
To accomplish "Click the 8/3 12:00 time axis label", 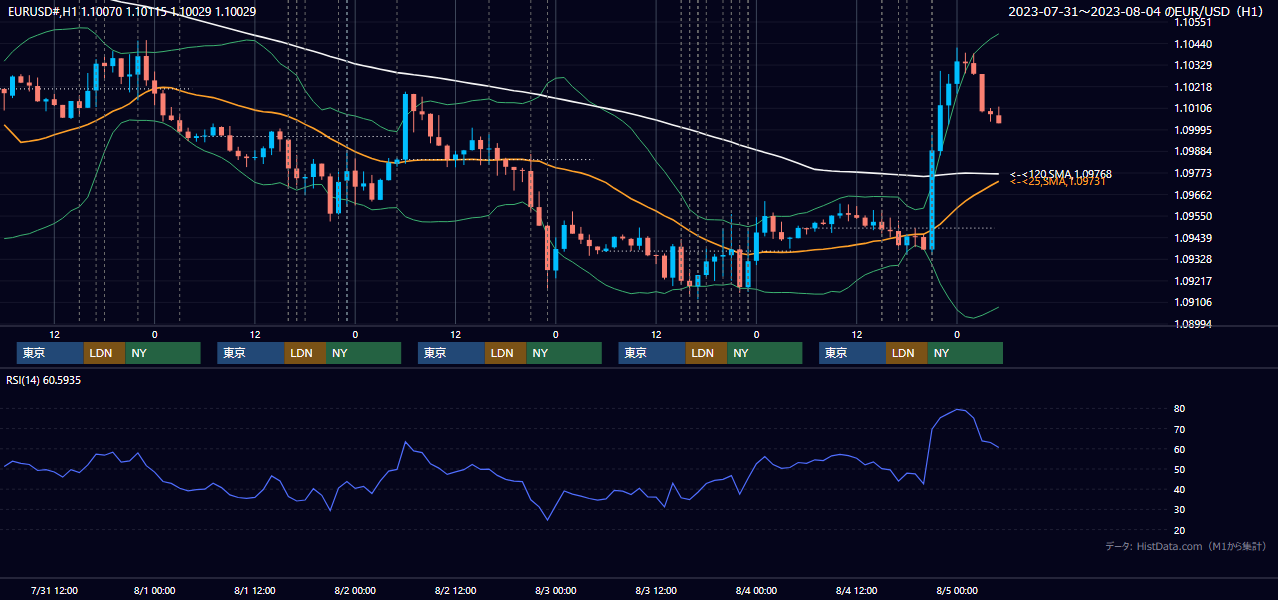I will (656, 590).
